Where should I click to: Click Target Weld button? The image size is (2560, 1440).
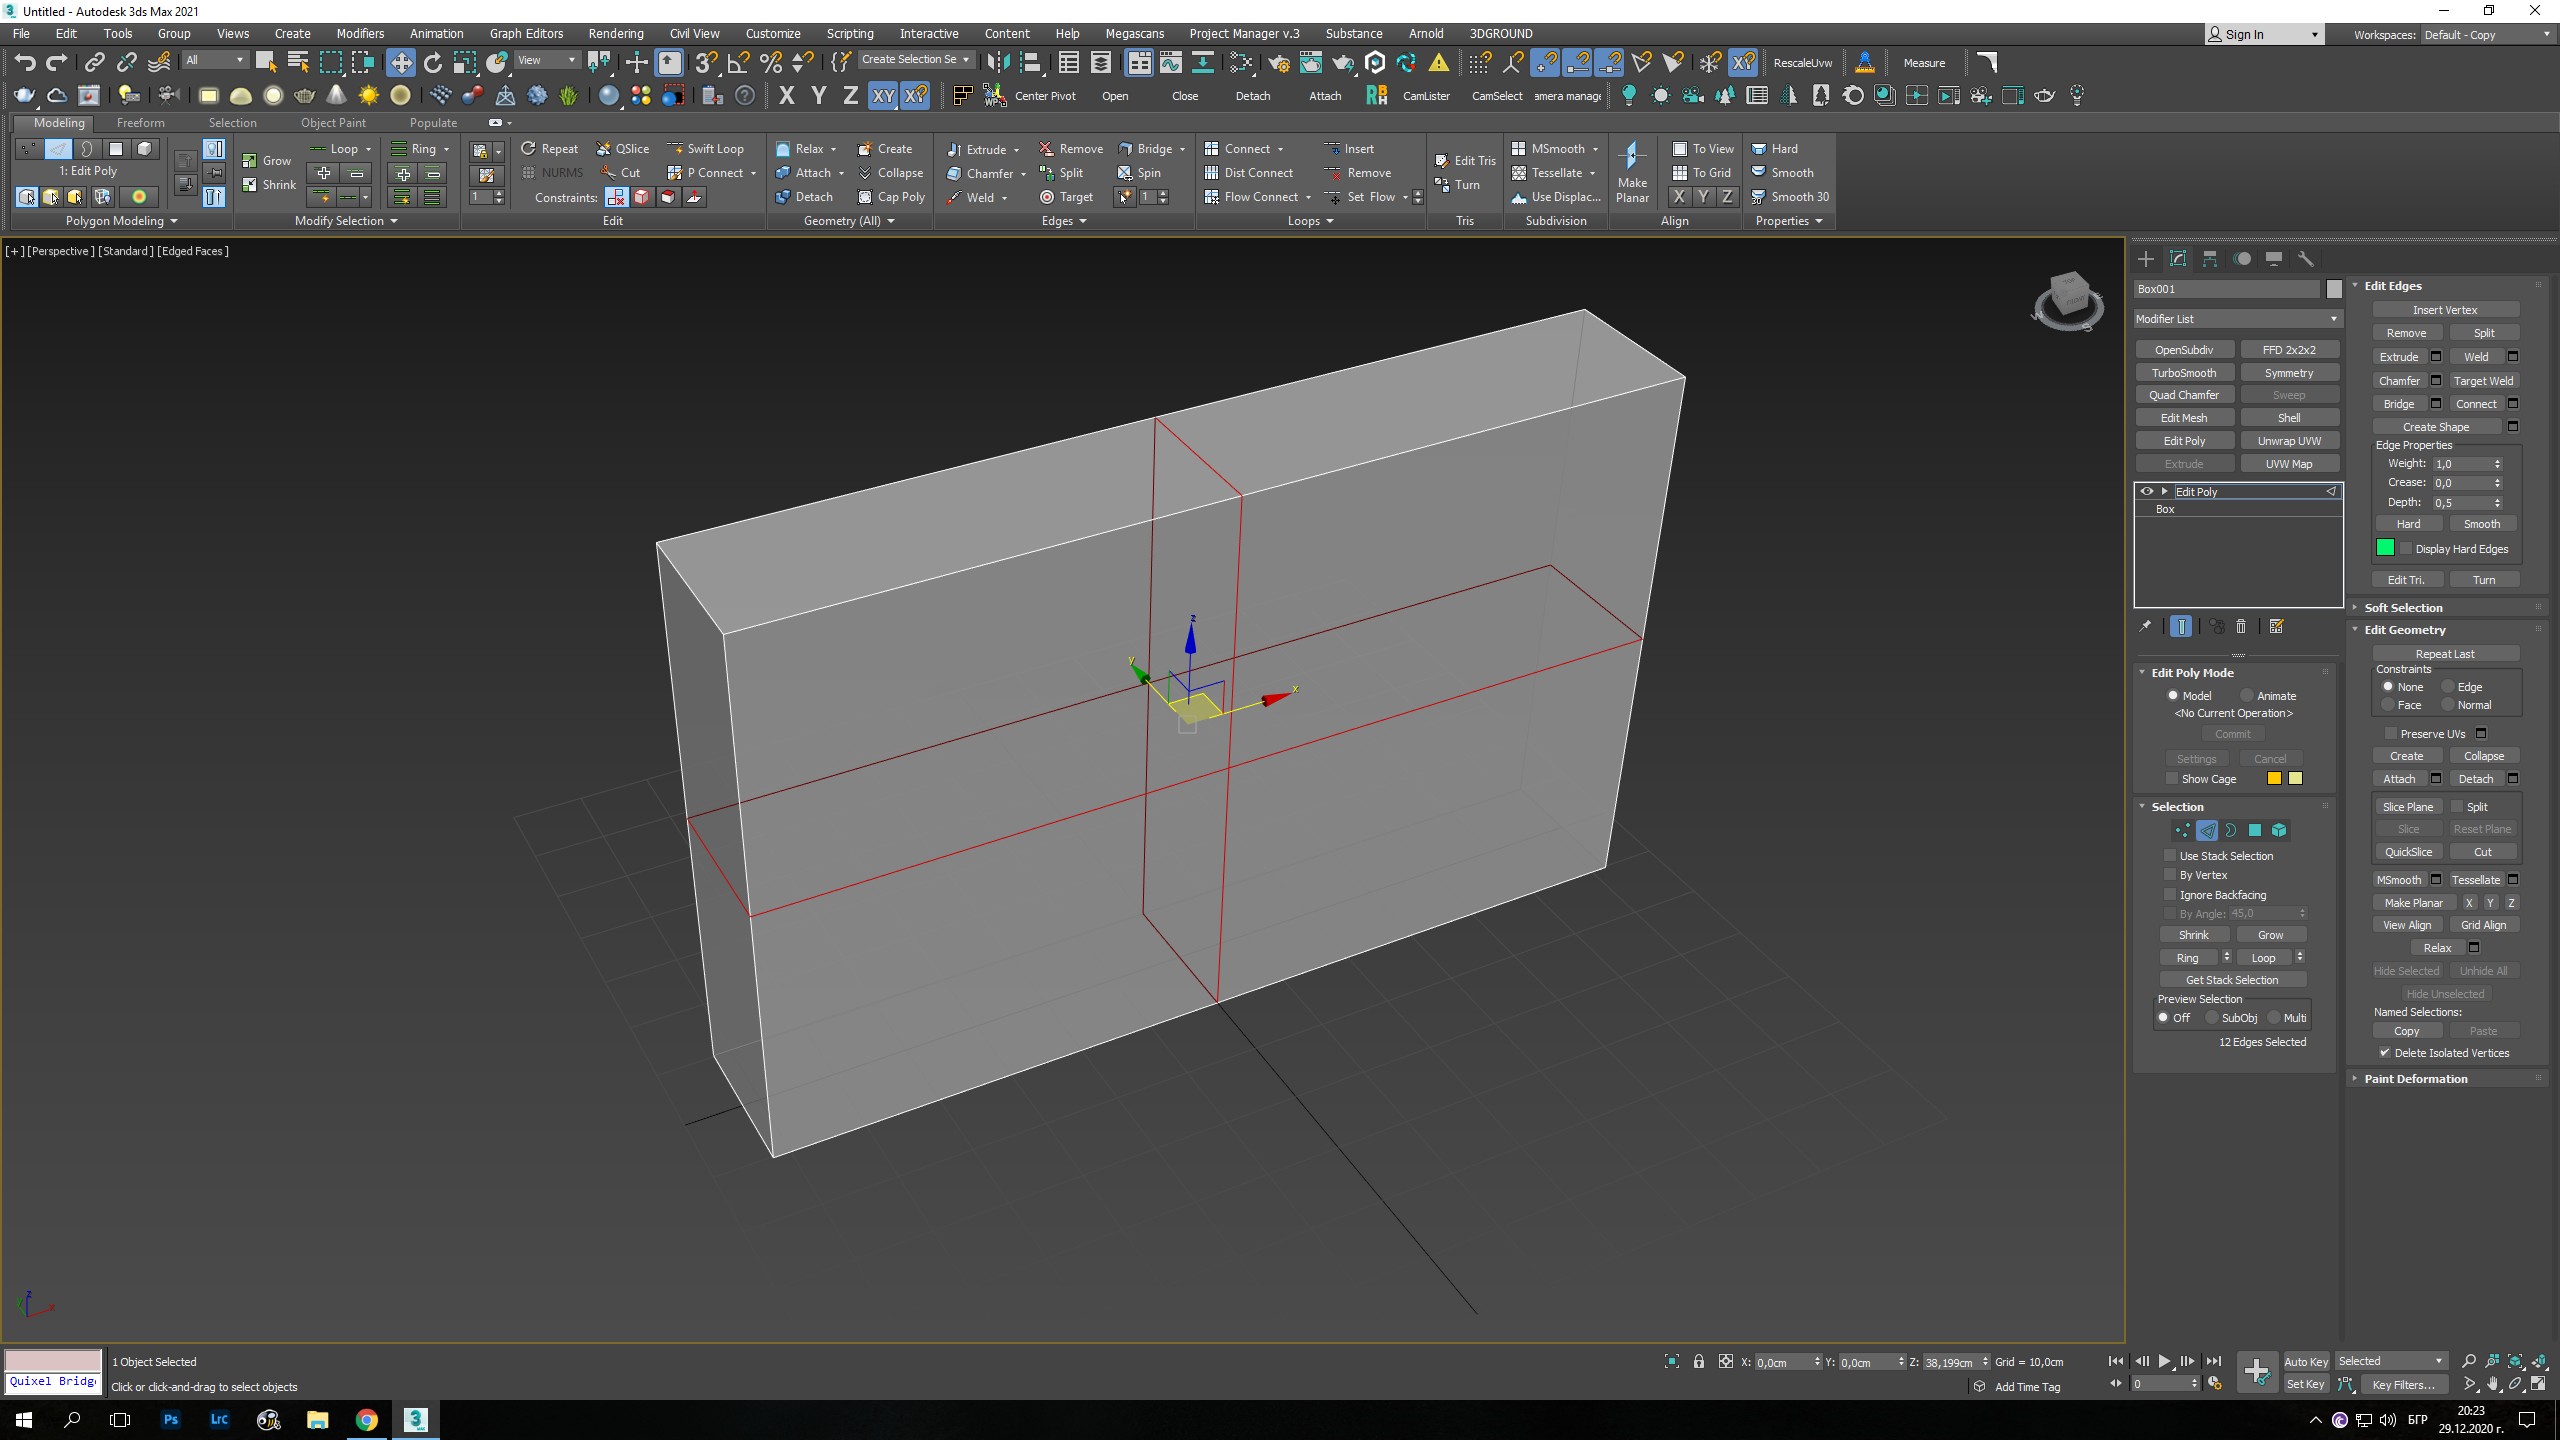point(2483,381)
